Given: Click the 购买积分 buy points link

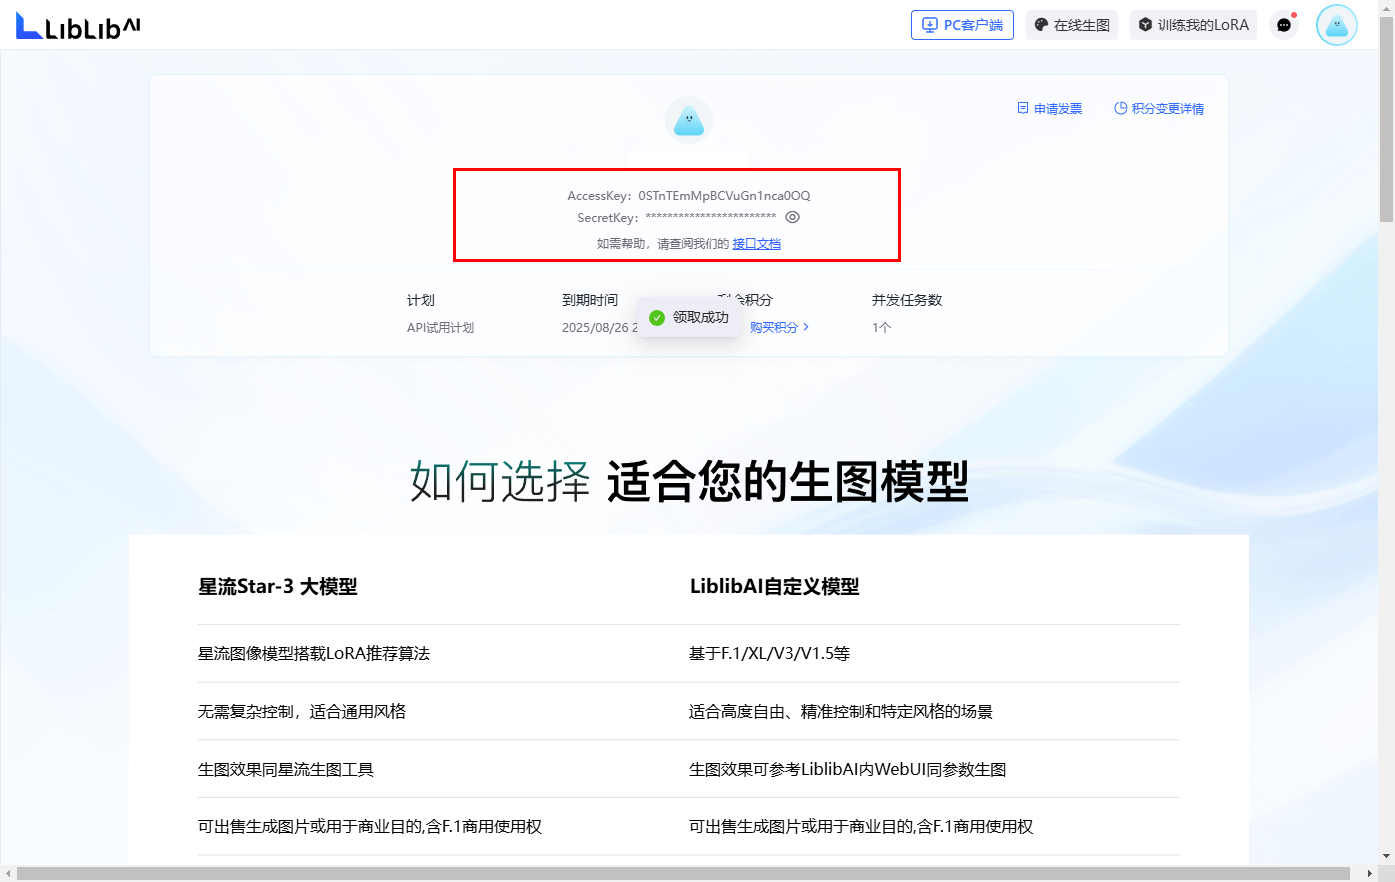Looking at the screenshot, I should [x=779, y=327].
